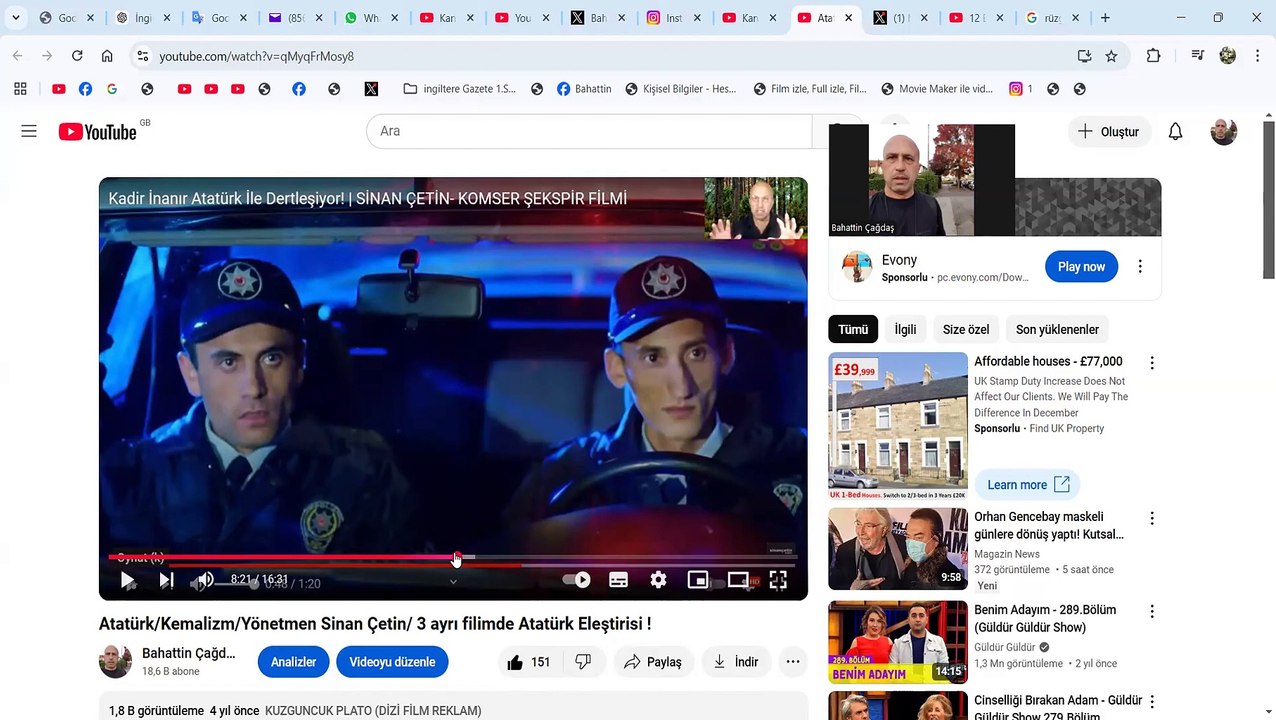The image size is (1276, 720).
Task: Select the Tümü filter chip
Action: click(853, 329)
